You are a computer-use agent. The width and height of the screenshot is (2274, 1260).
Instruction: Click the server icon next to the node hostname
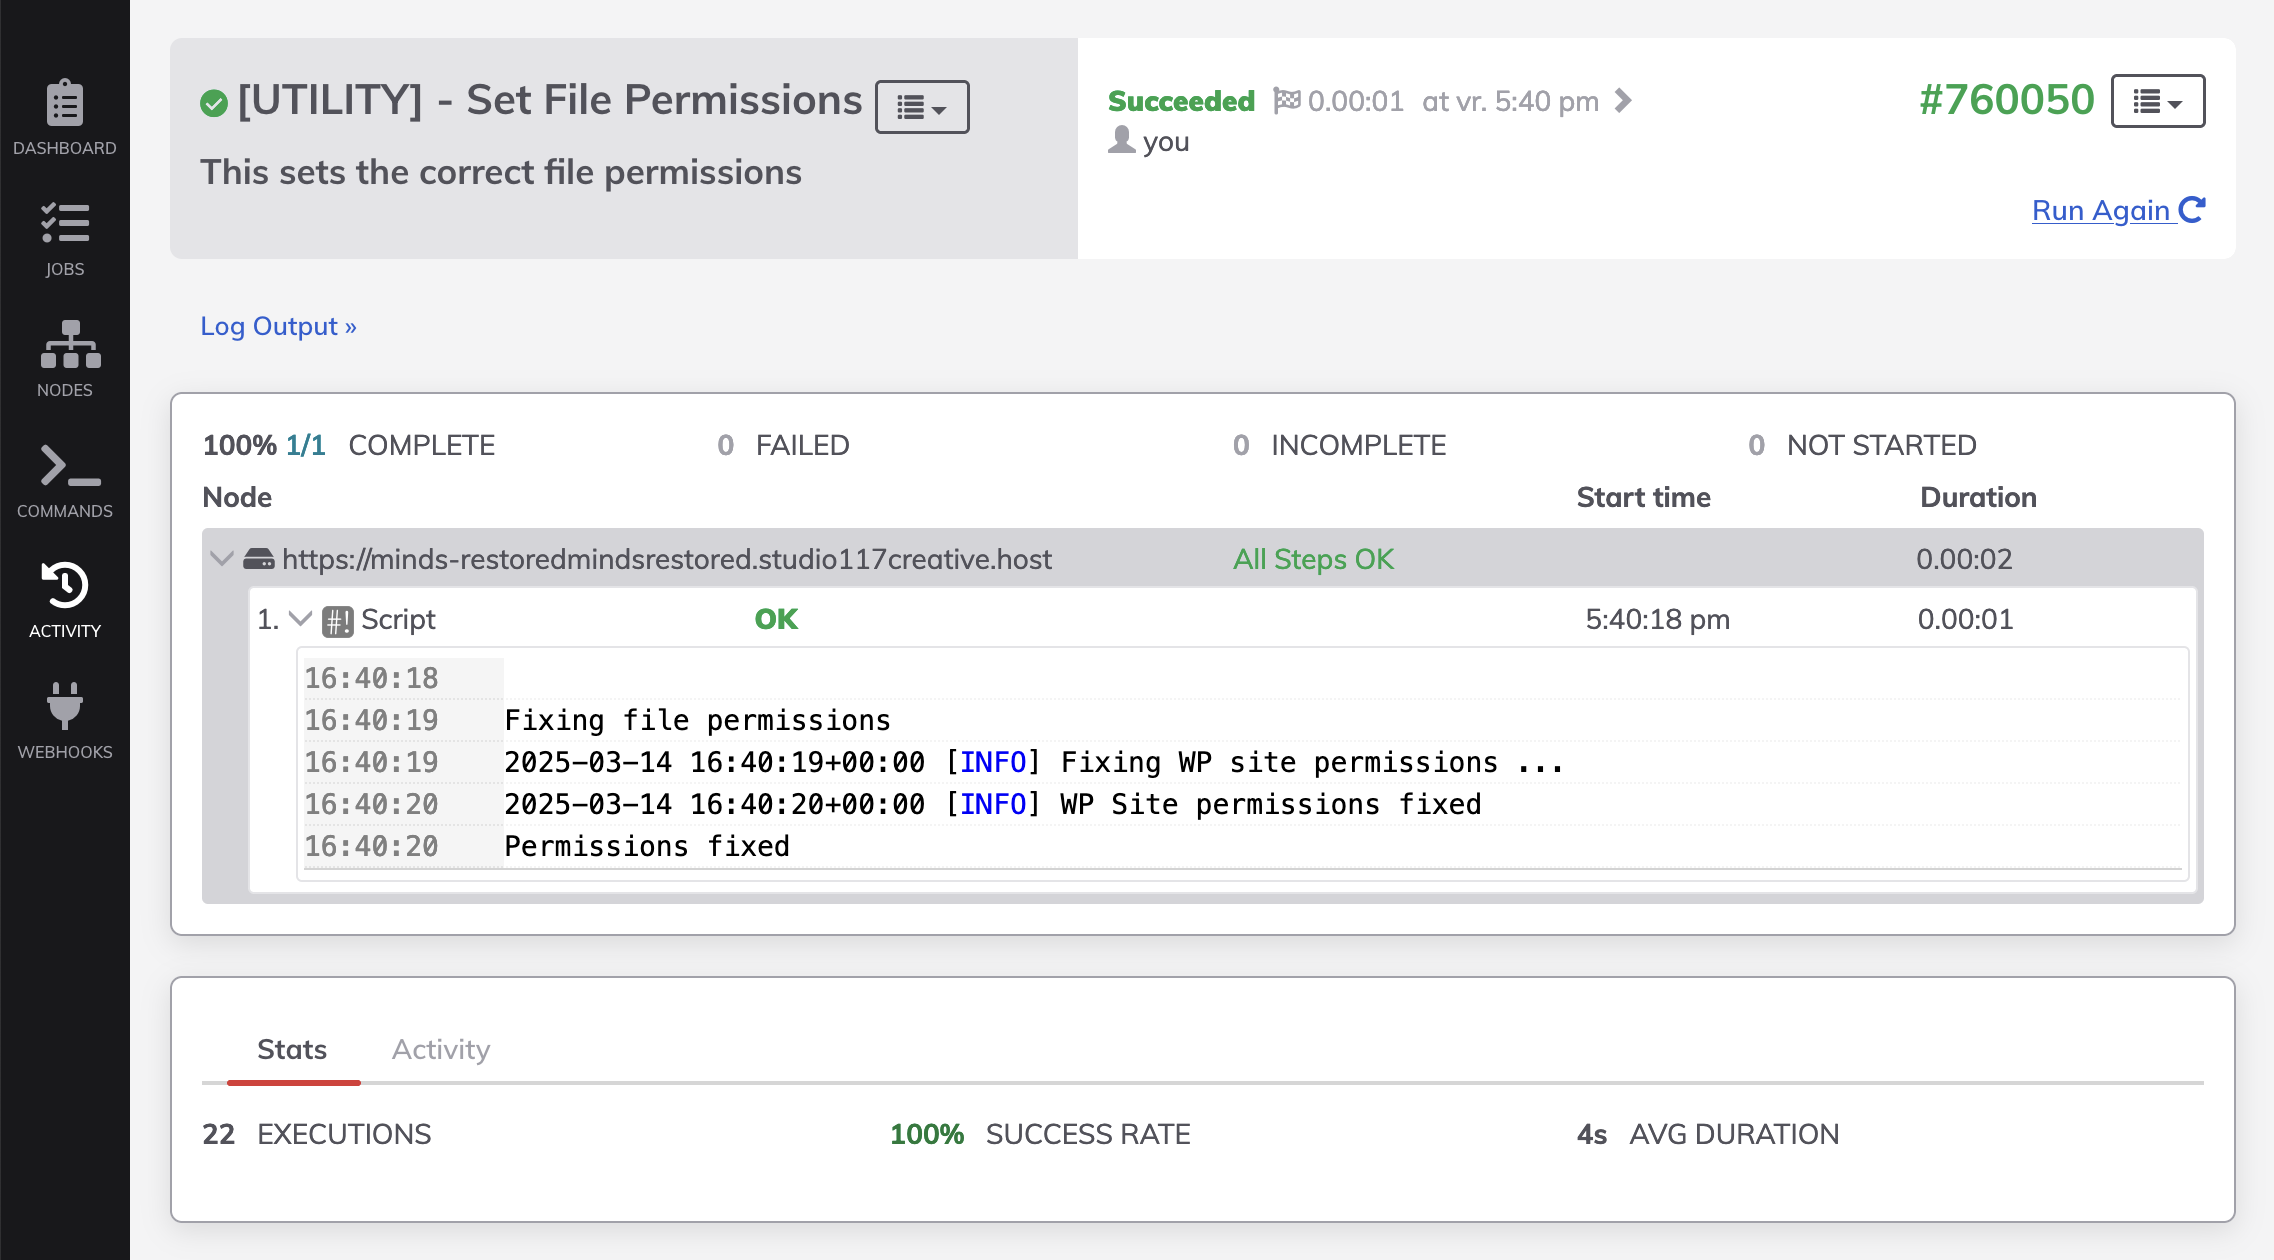point(260,559)
